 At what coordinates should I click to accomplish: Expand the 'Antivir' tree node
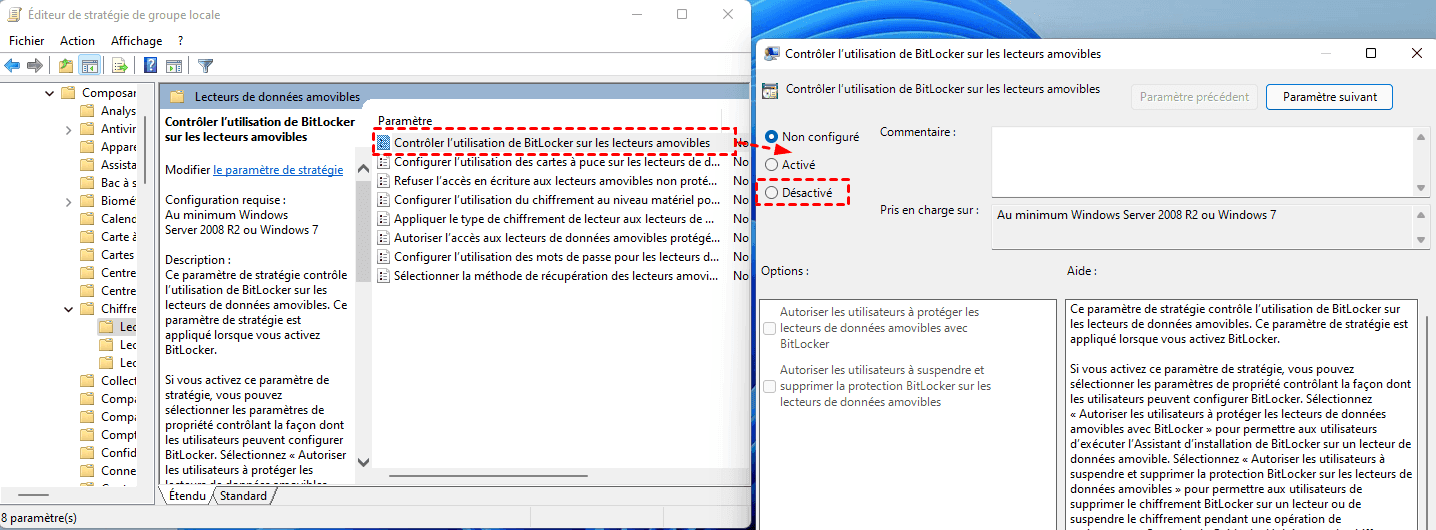point(68,129)
